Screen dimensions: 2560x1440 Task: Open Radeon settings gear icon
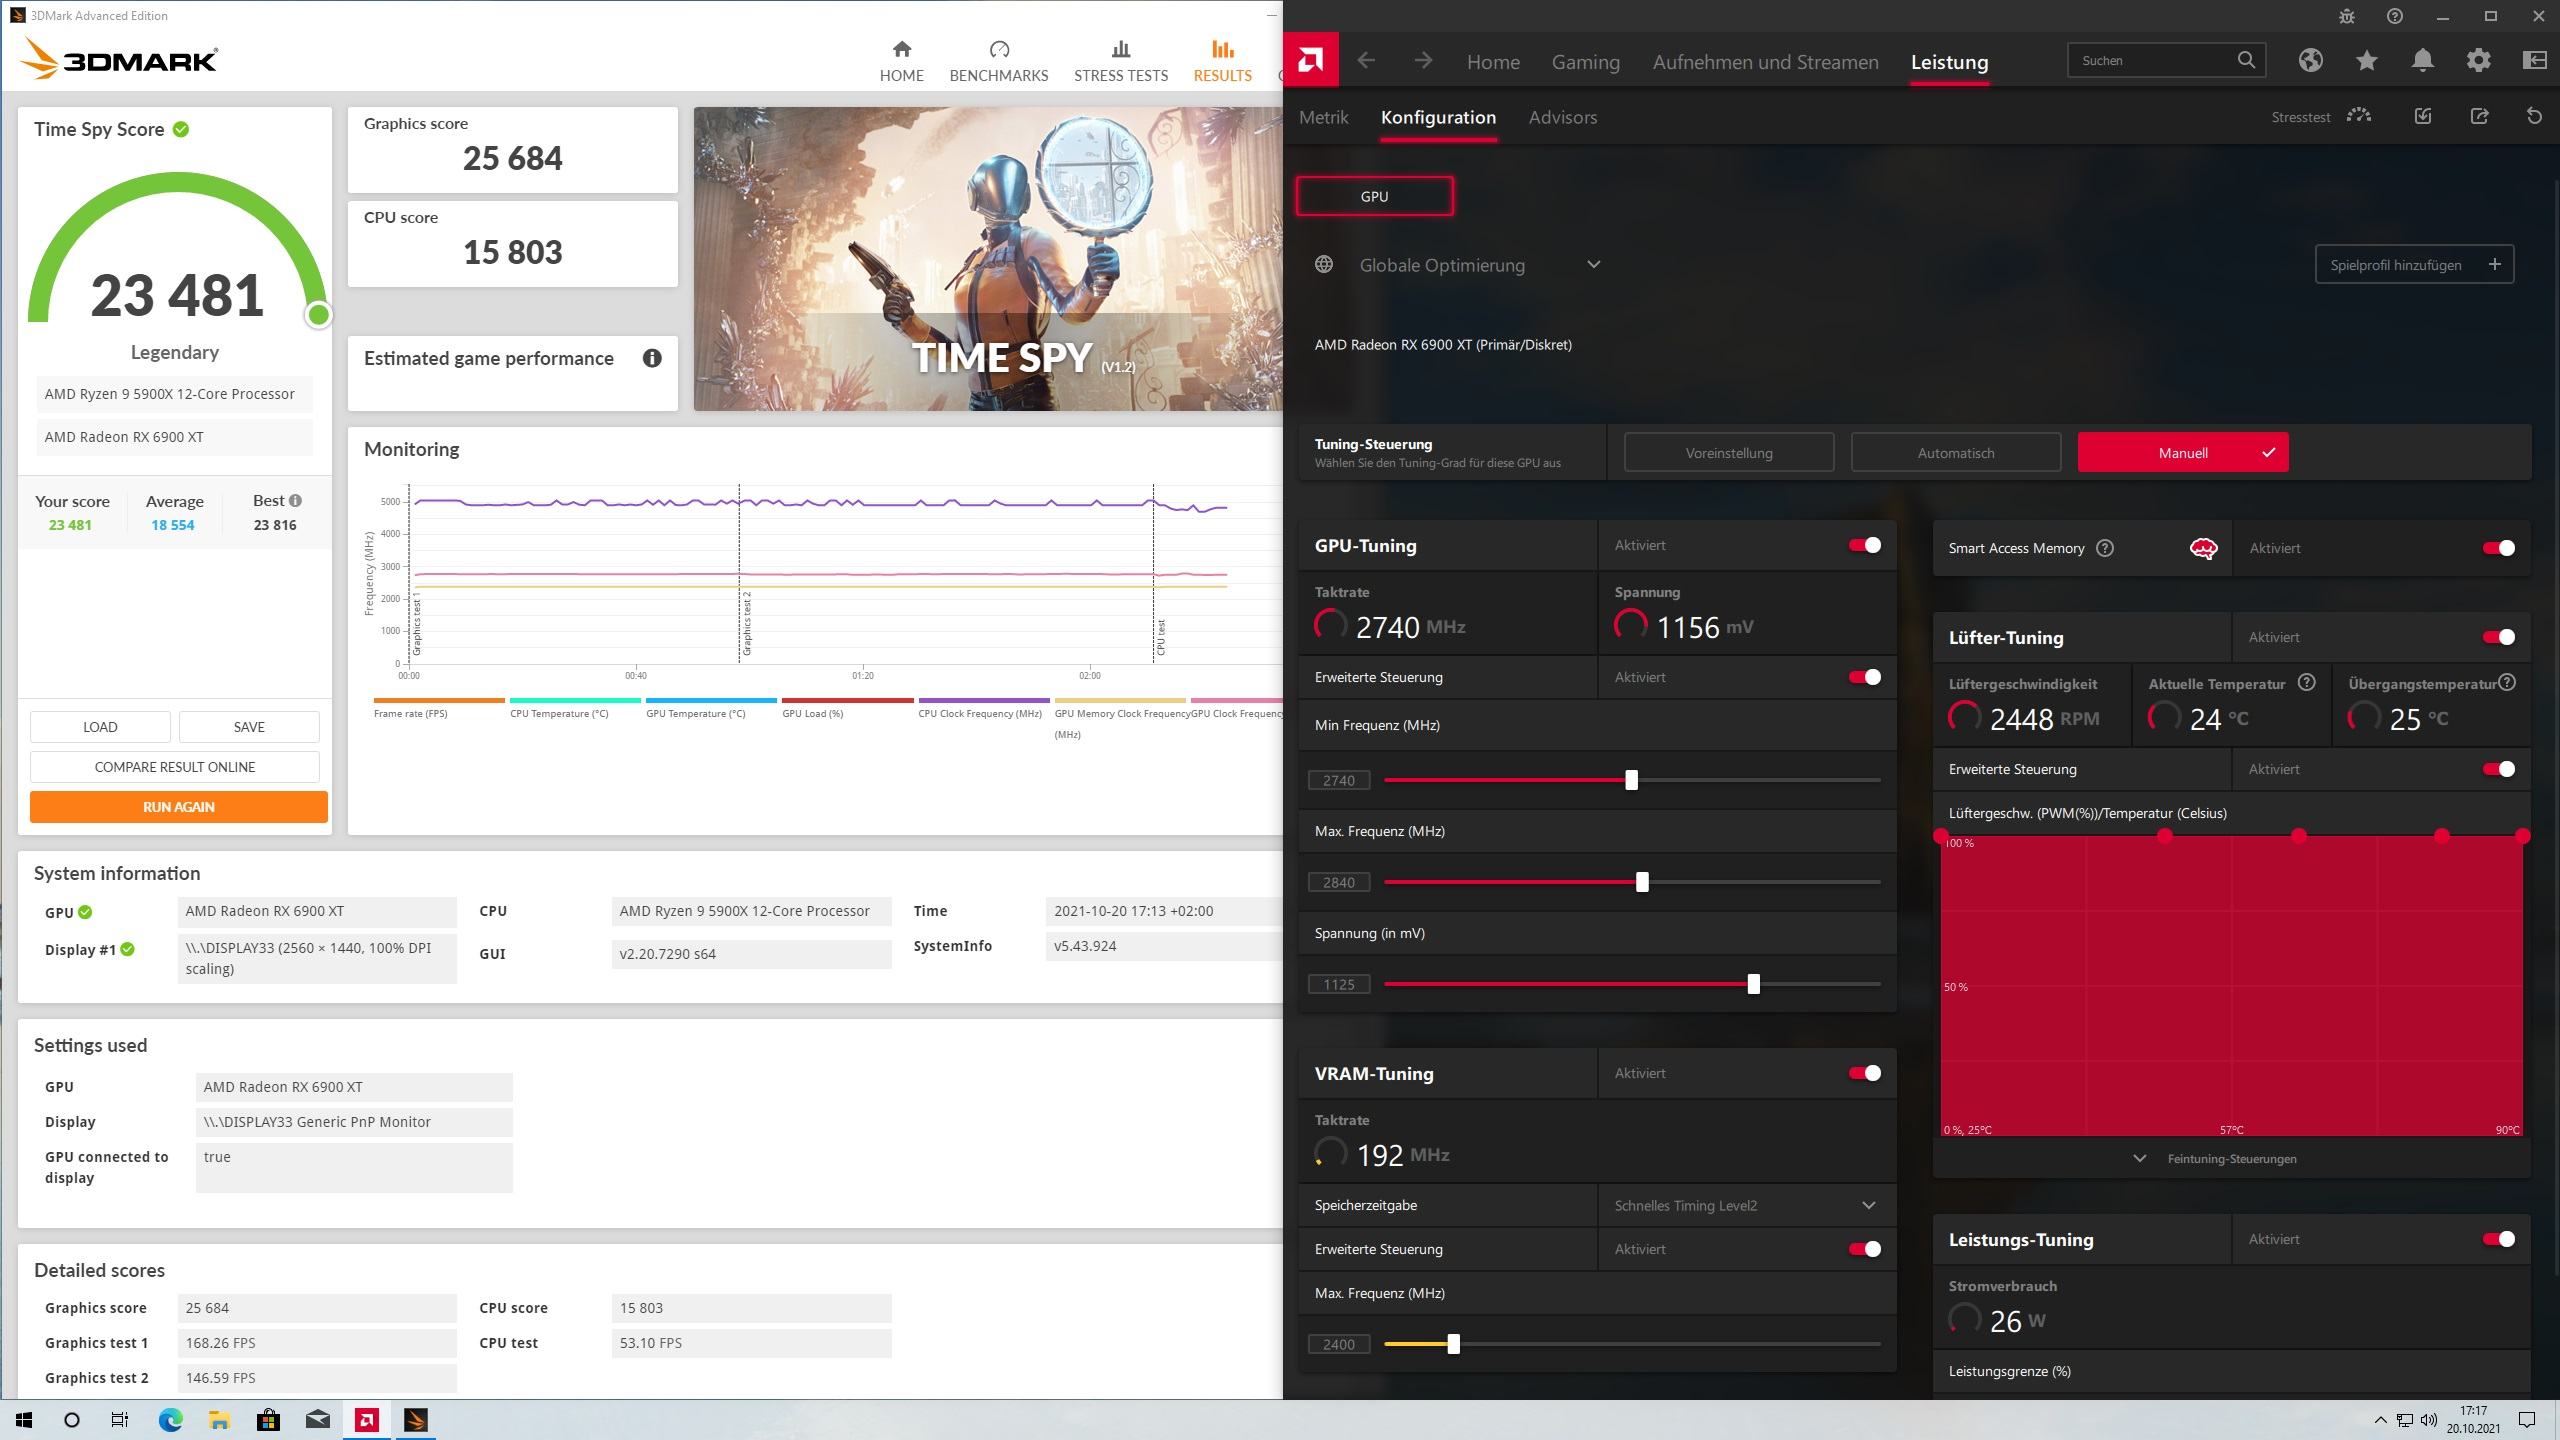point(2478,61)
